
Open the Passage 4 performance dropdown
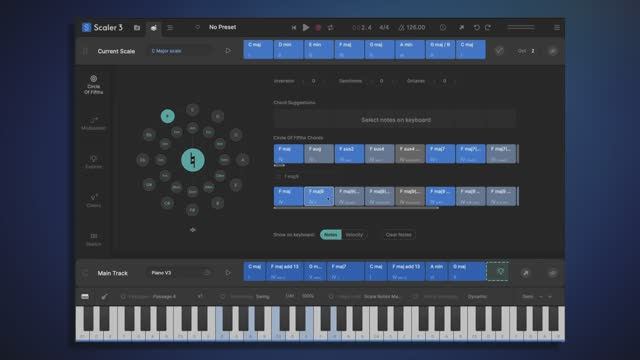164,296
